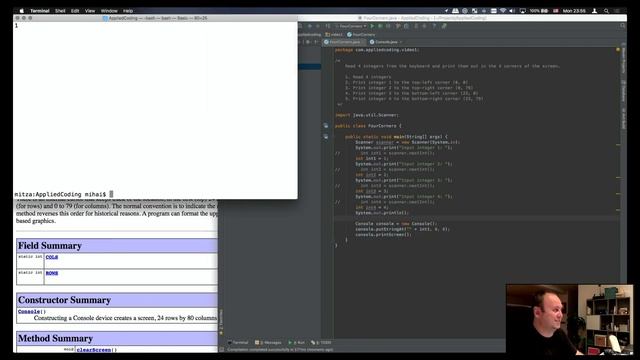Open the user account menu icon
The width and height of the screenshot is (640, 360).
tap(594, 11)
